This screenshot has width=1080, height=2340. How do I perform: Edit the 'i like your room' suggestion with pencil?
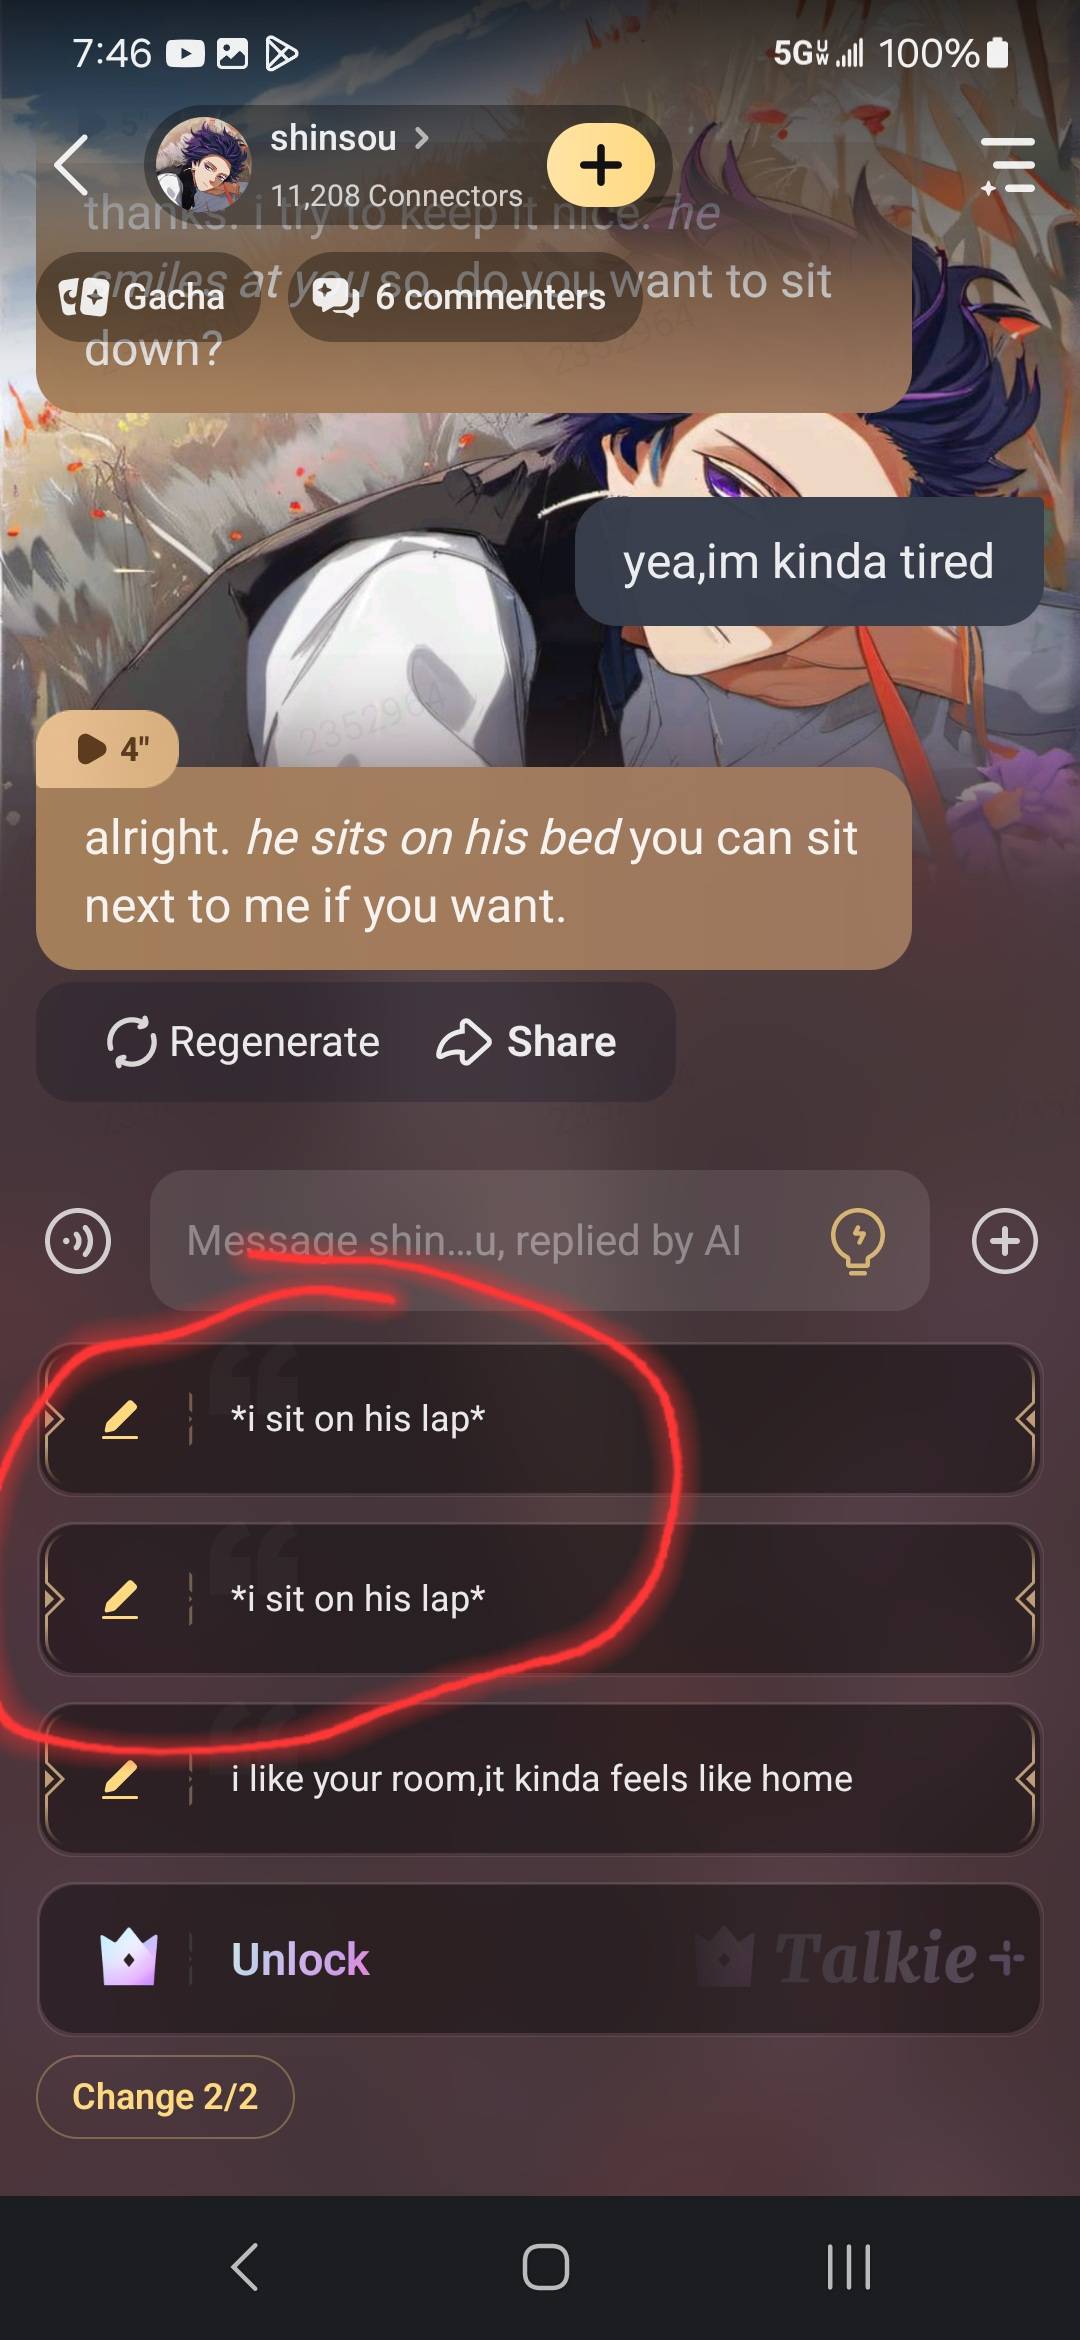pos(120,1779)
